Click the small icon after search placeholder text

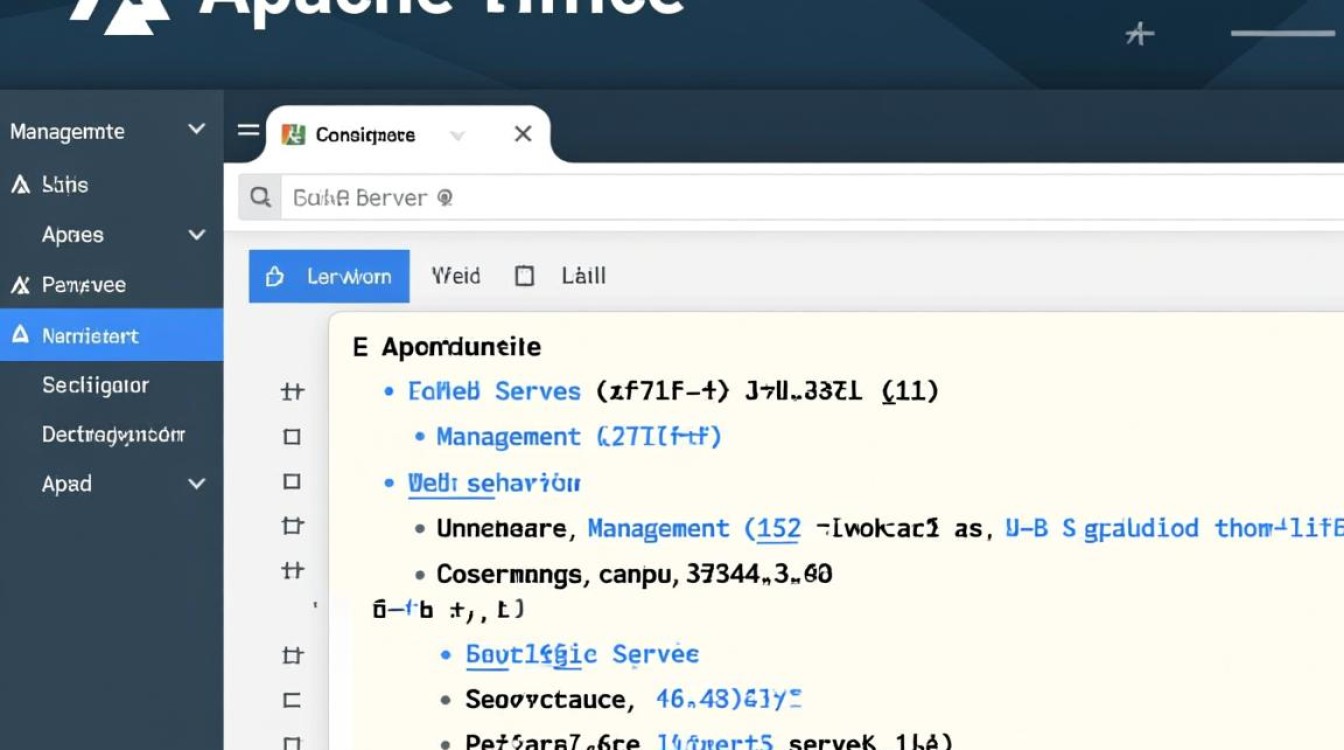tap(445, 198)
